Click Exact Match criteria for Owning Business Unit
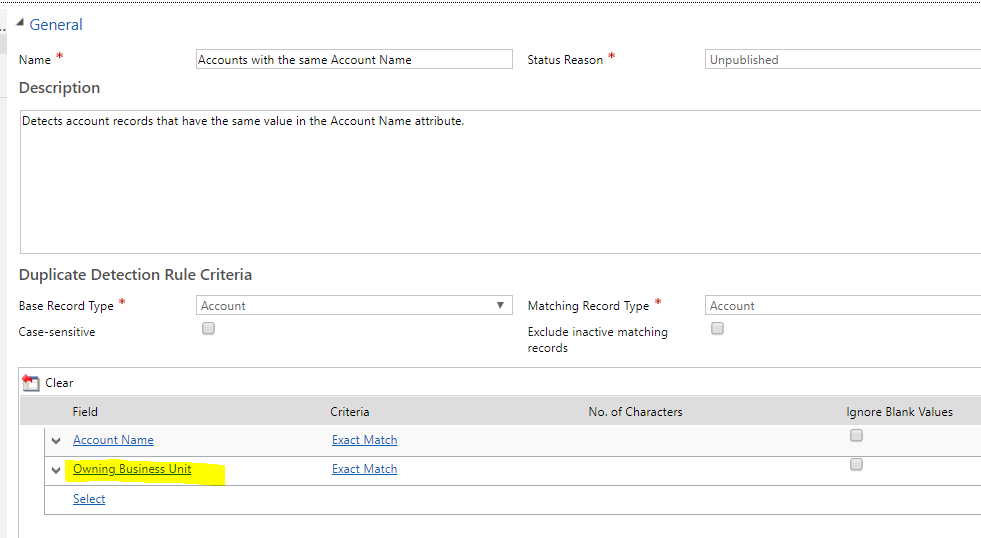Image resolution: width=981 pixels, height=538 pixels. click(365, 469)
